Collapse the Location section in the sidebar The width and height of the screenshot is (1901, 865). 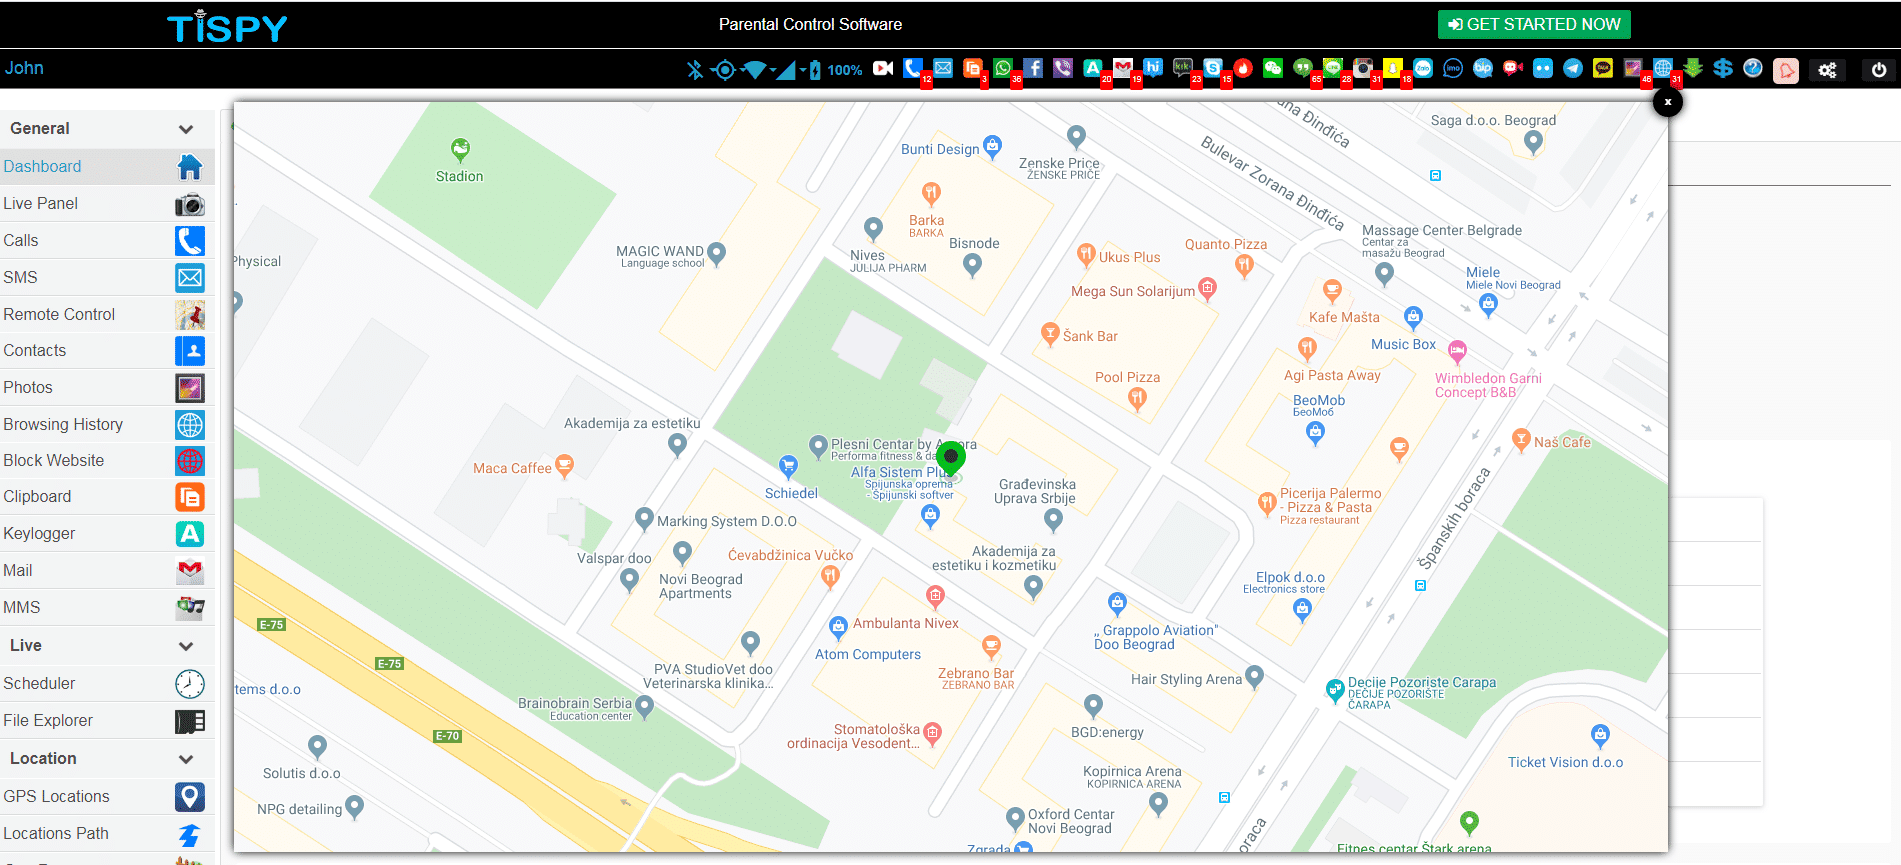point(185,759)
